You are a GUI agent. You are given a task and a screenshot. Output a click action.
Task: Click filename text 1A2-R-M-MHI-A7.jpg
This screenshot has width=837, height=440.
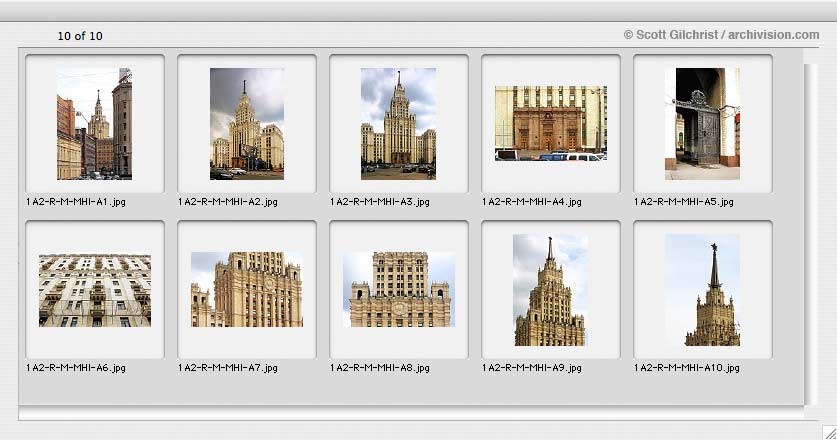[228, 368]
